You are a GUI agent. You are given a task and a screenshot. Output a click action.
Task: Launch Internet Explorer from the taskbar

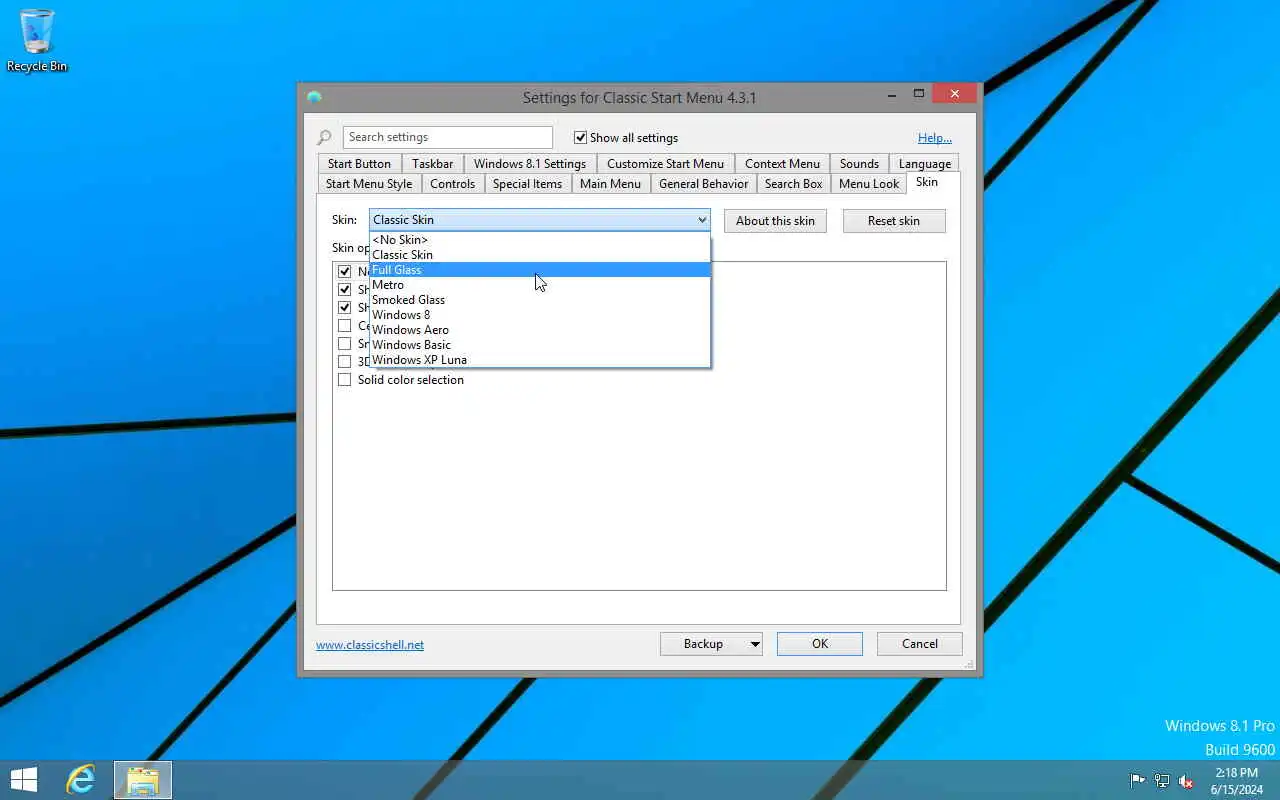coord(81,780)
